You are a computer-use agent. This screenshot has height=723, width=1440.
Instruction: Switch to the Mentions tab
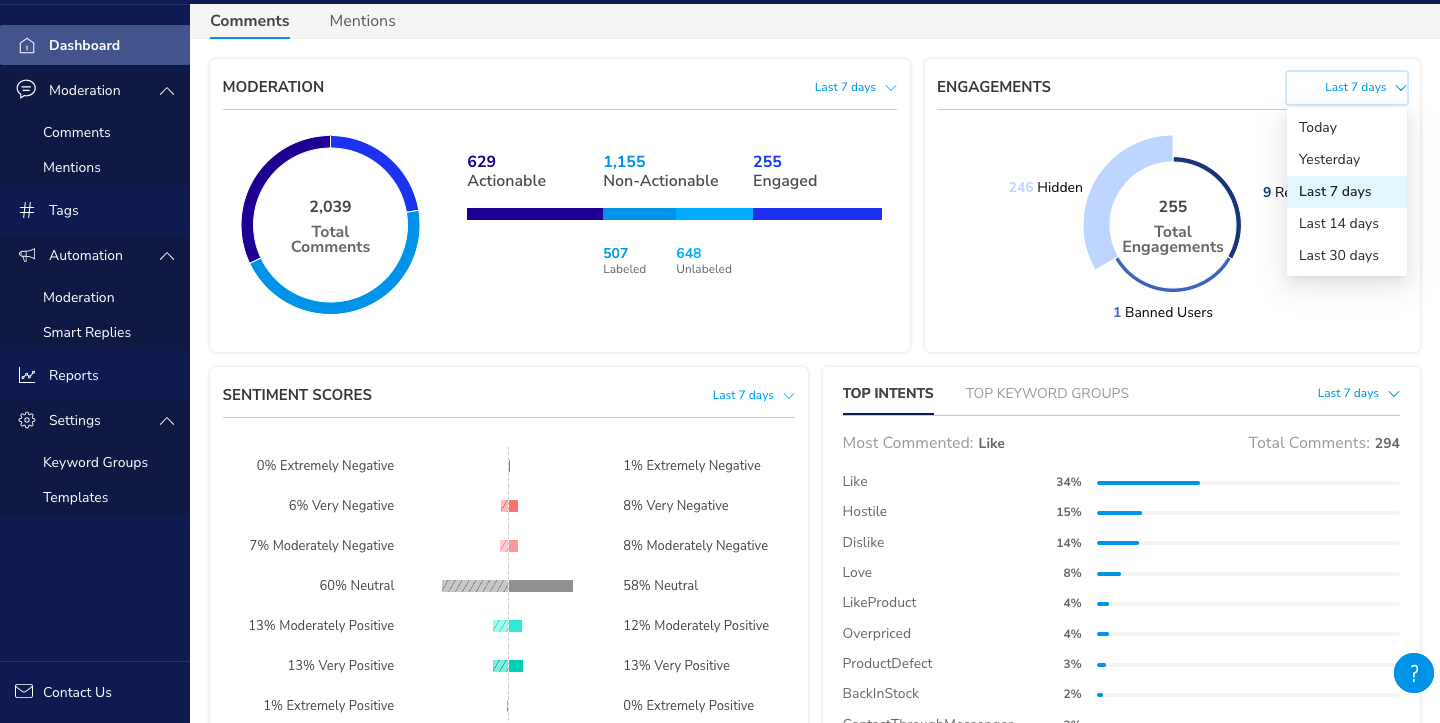[x=362, y=21]
